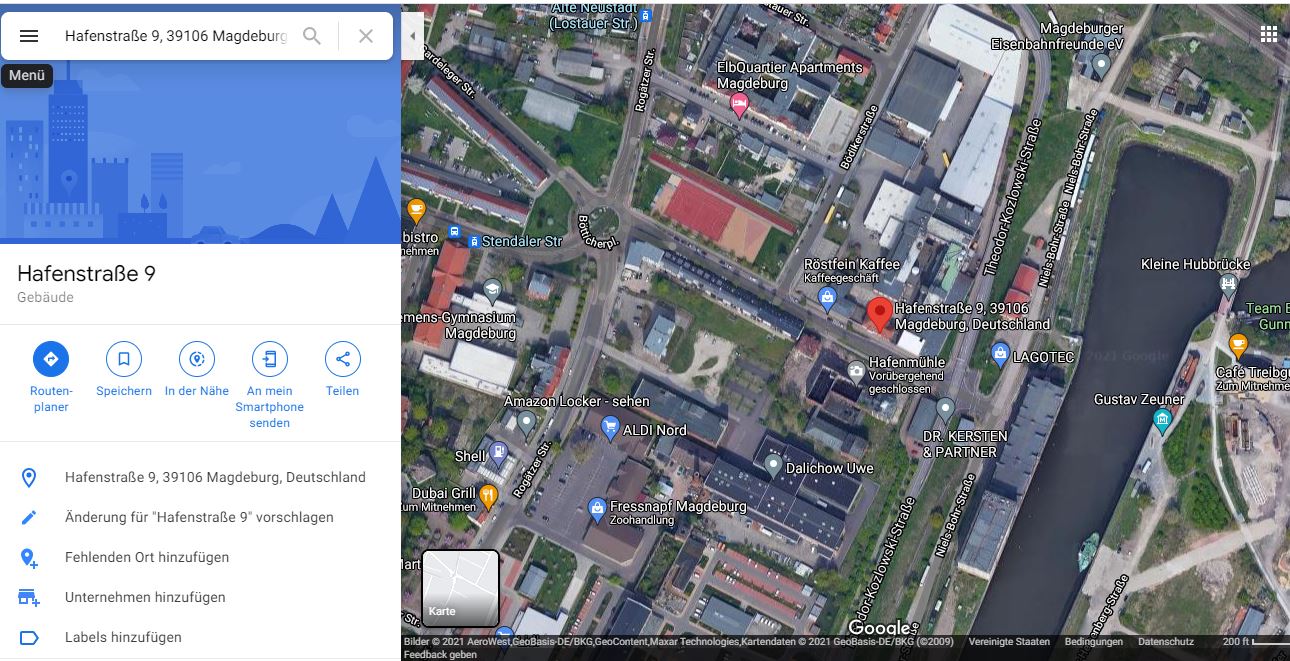Select the Gustav Zeuner museum marker
Viewport: 1290px width, 661px height.
pos(1162,420)
